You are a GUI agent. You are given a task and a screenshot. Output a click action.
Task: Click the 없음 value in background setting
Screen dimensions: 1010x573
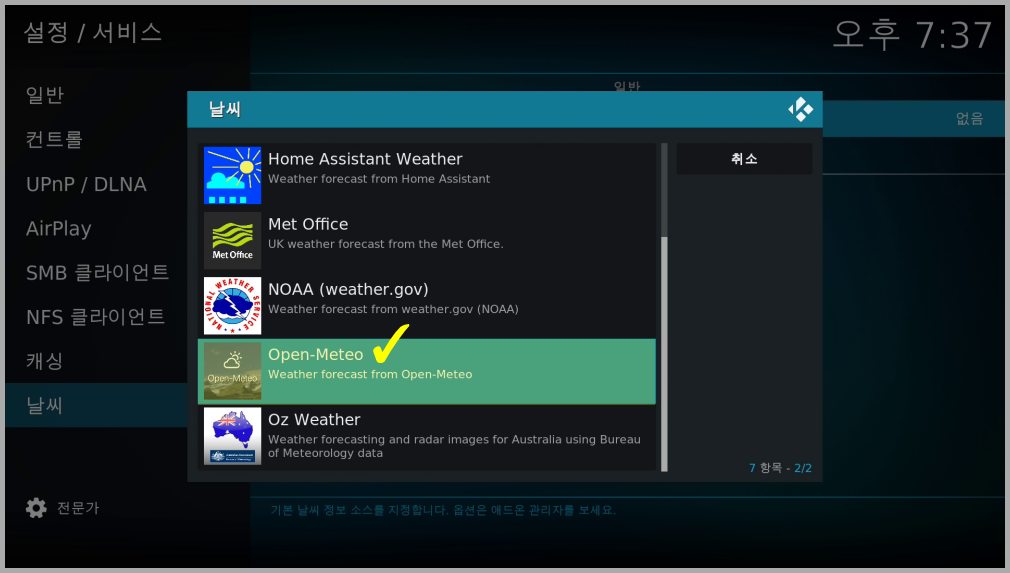(x=969, y=118)
